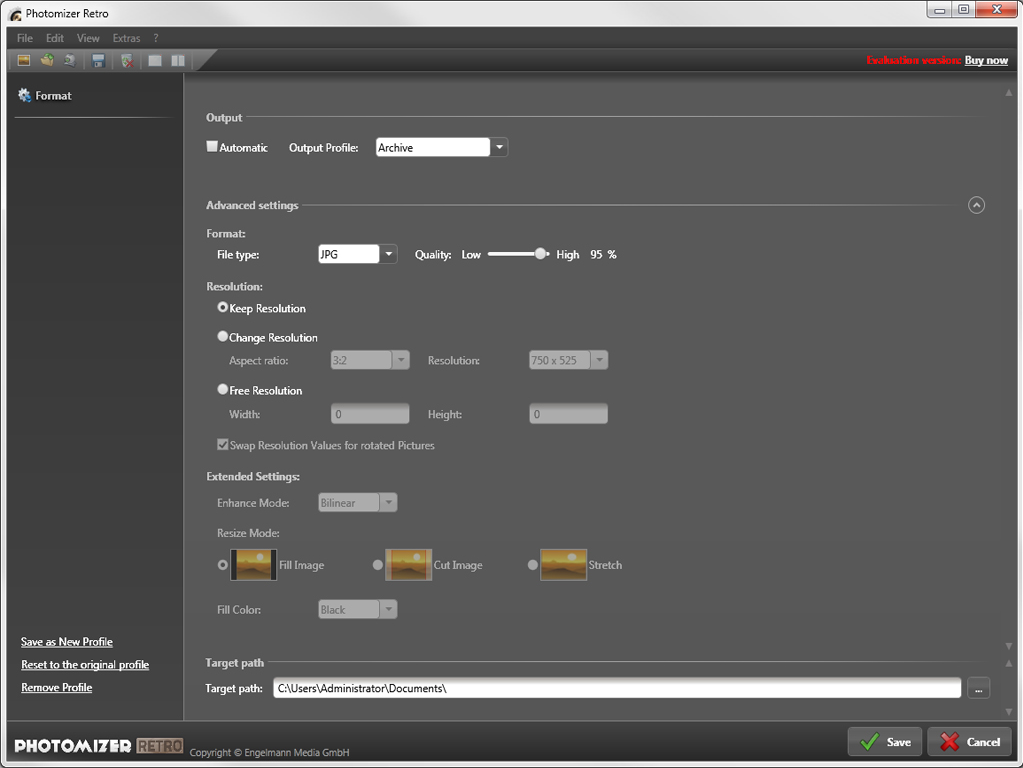Click the Quality slider handle
This screenshot has width=1023, height=768.
click(541, 254)
